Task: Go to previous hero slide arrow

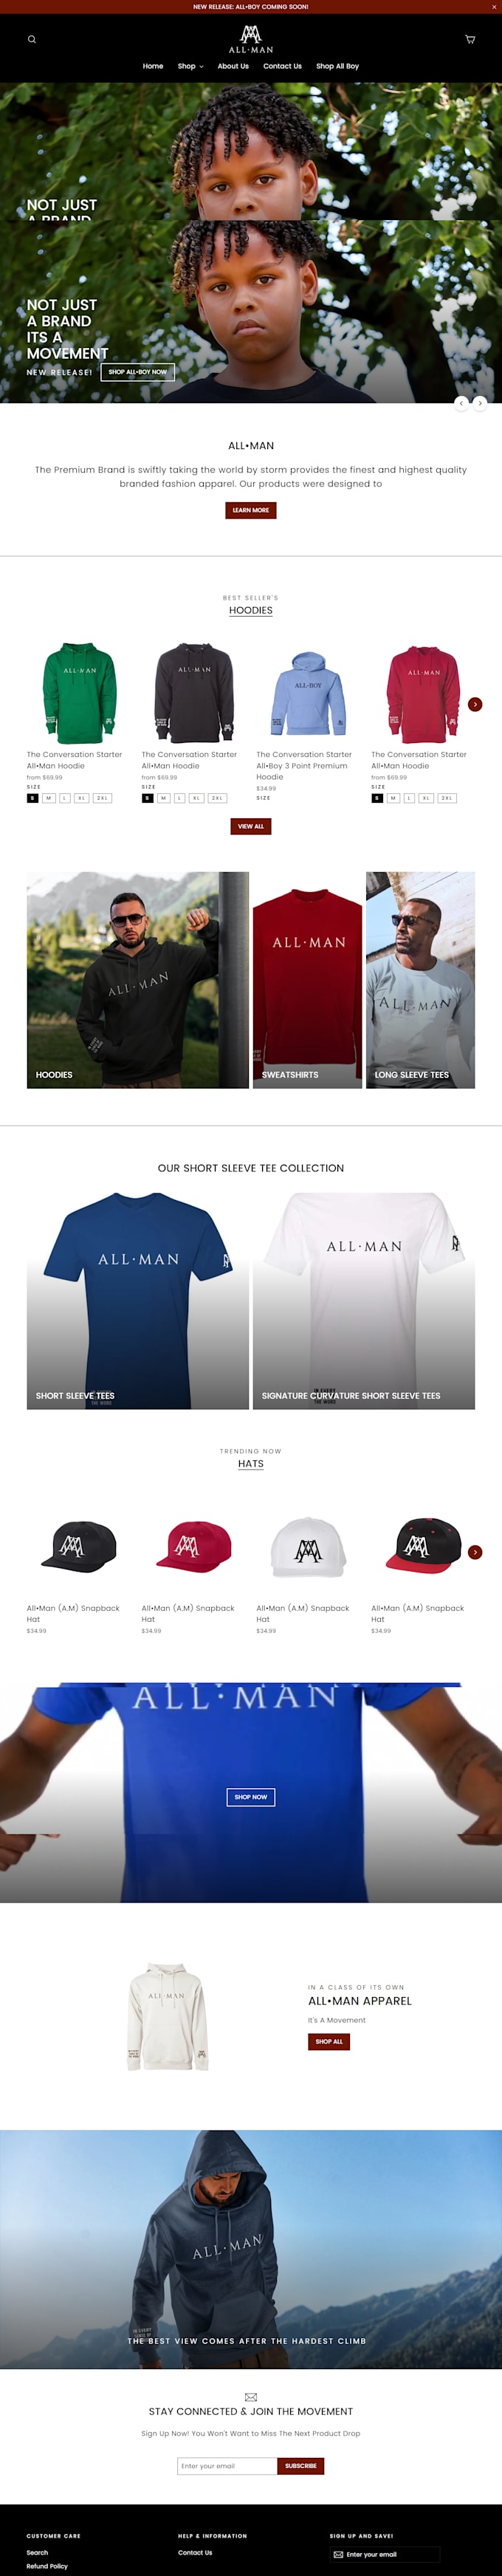Action: [x=461, y=403]
